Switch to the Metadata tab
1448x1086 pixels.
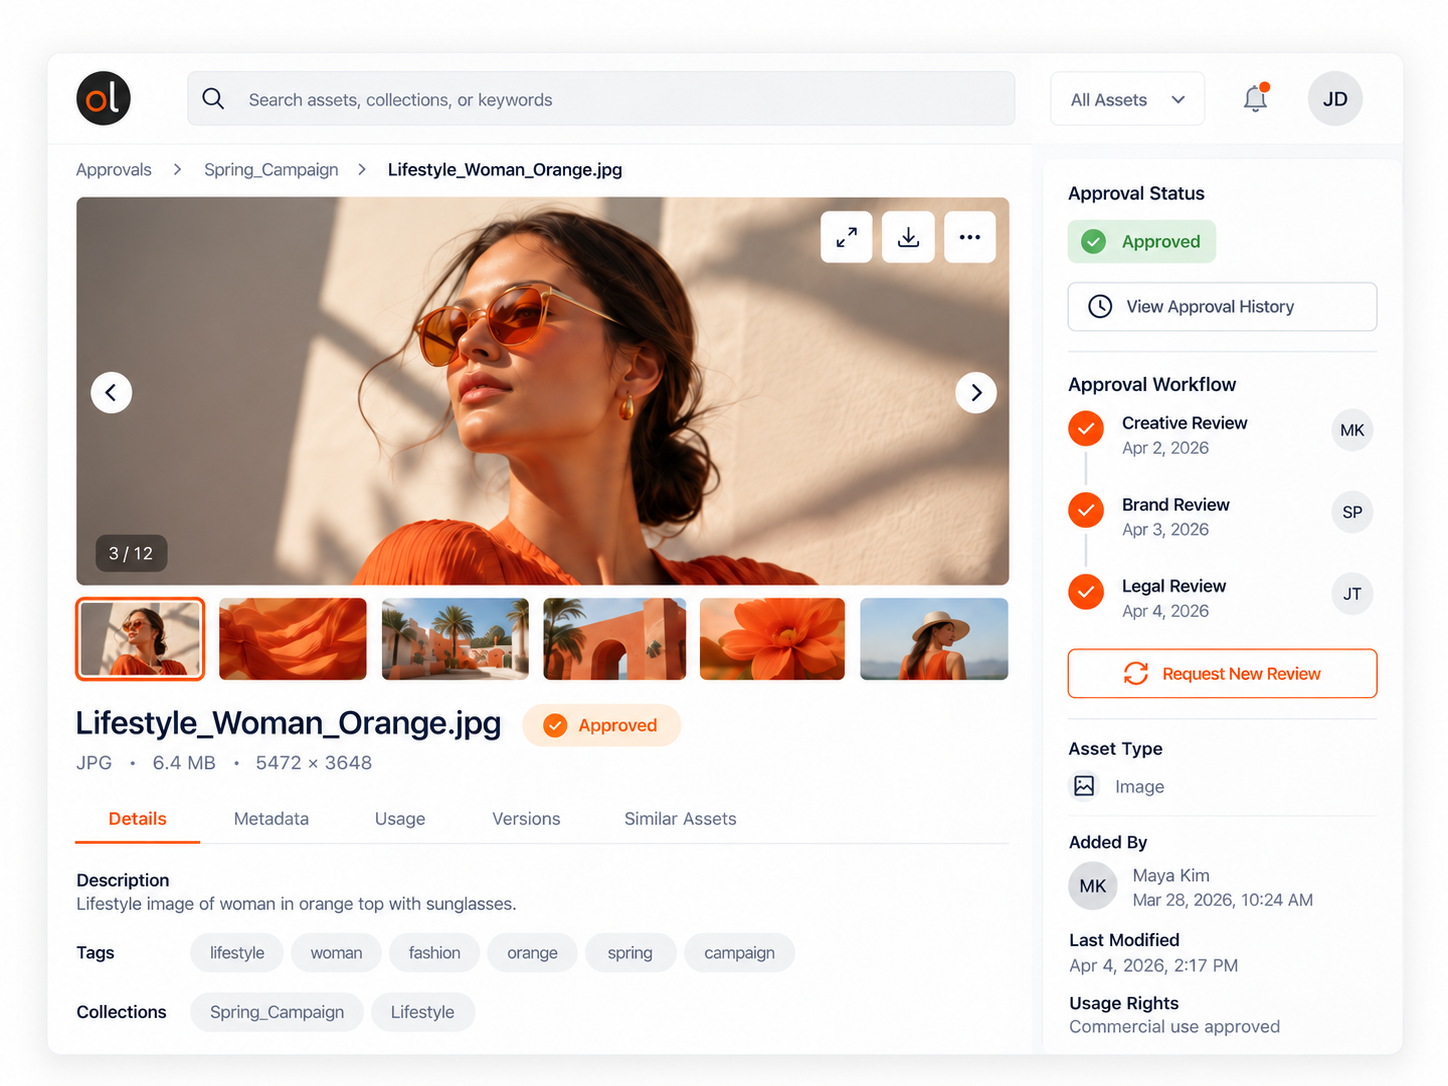pyautogui.click(x=271, y=819)
